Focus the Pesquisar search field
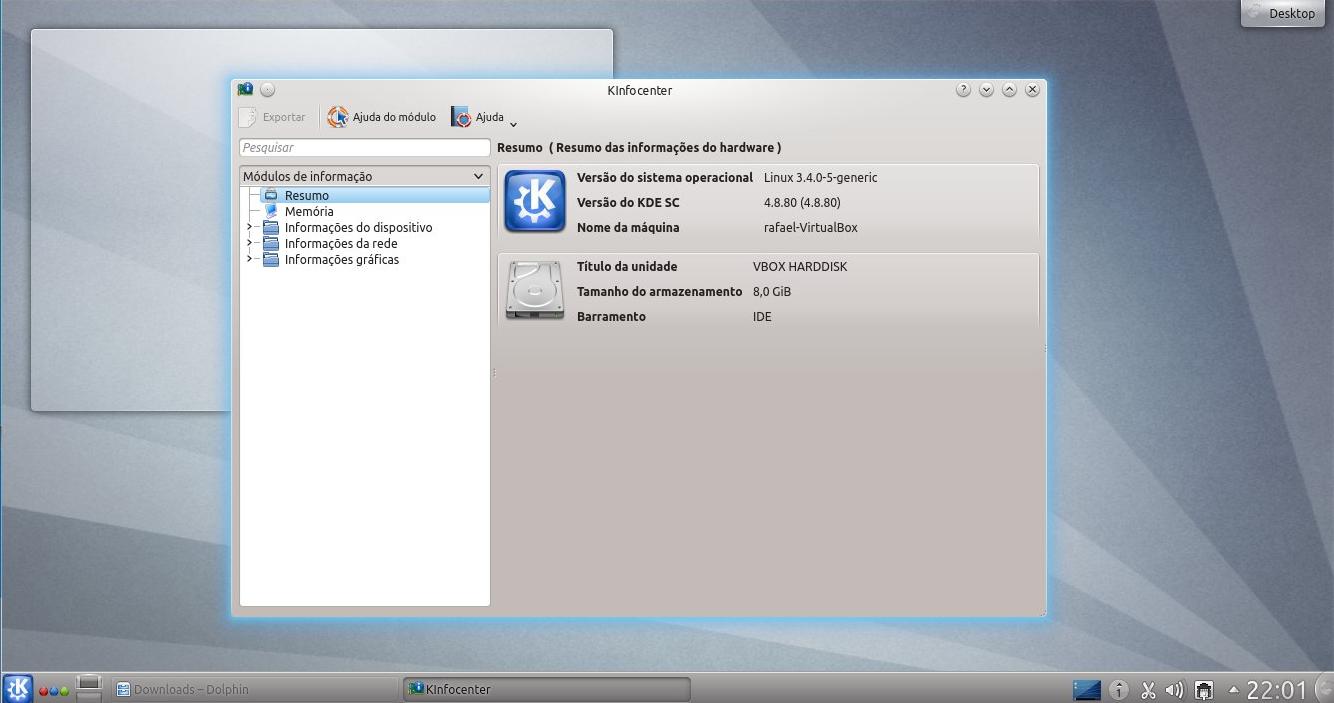1334x703 pixels. tap(365, 147)
